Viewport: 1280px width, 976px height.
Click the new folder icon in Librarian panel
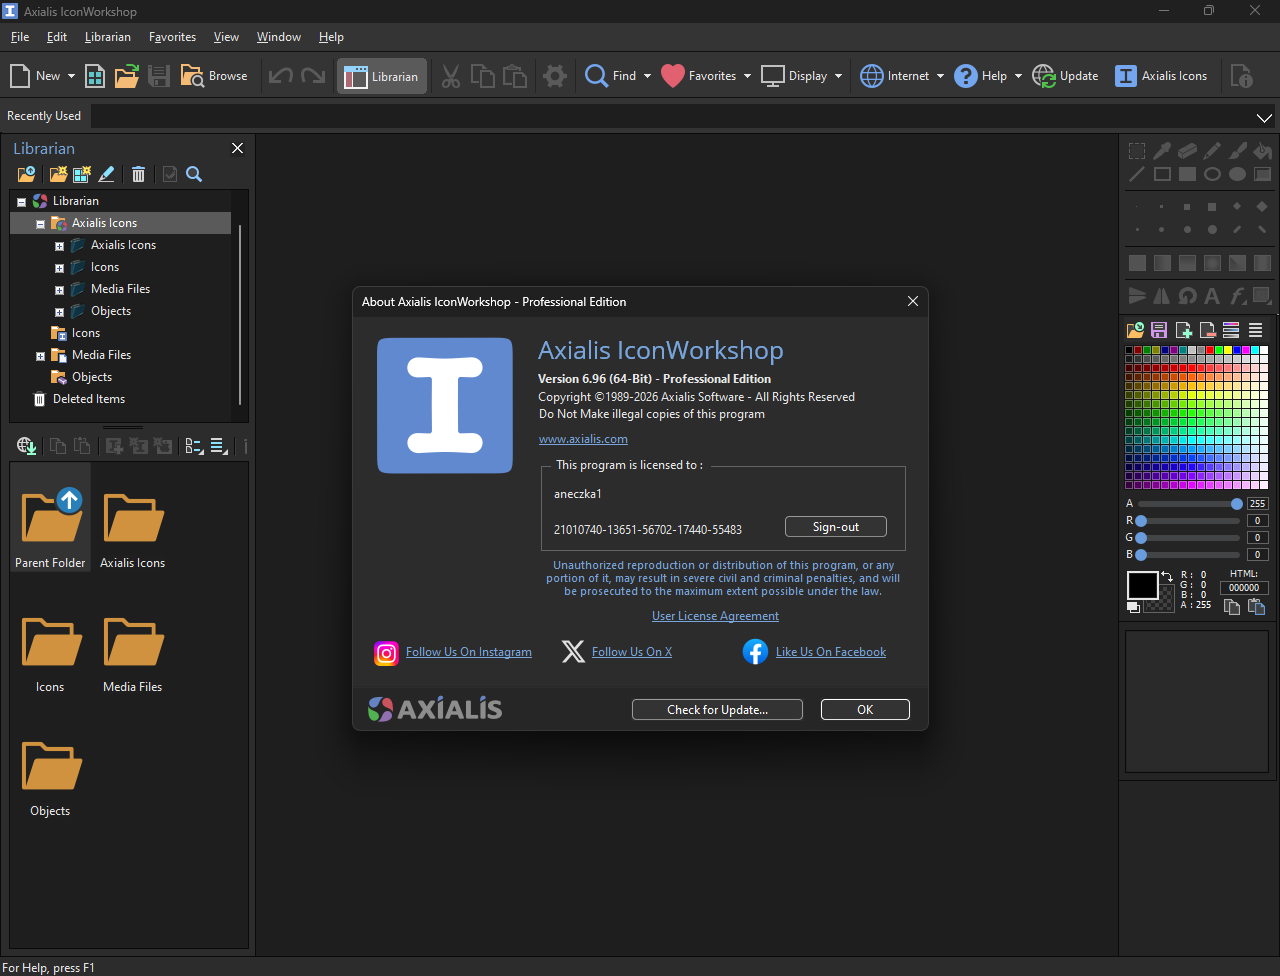click(59, 174)
